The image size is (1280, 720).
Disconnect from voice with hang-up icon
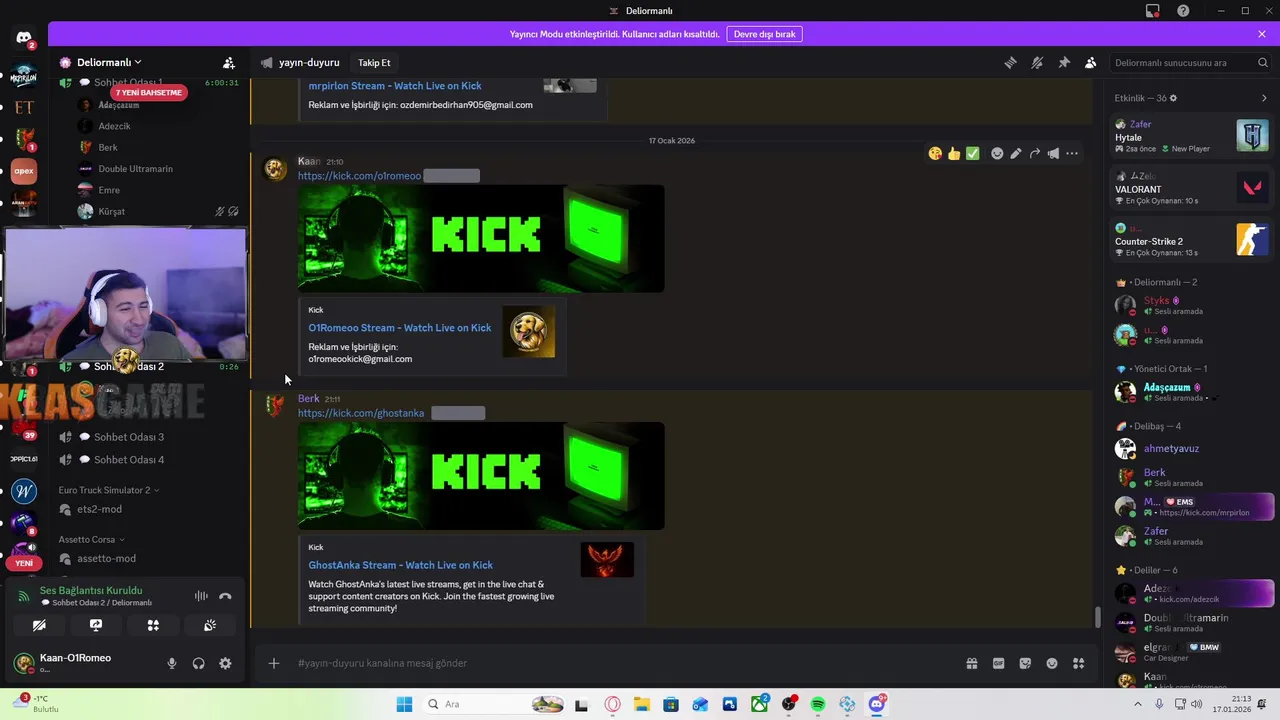pyautogui.click(x=225, y=596)
